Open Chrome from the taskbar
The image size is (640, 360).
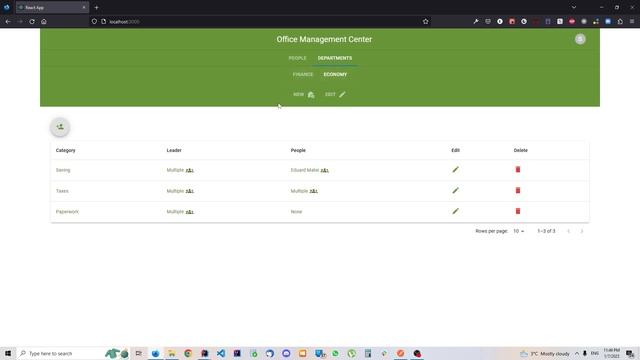click(188, 353)
